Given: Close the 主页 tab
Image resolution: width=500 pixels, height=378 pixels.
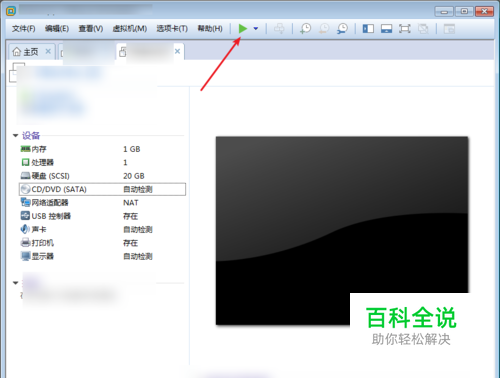Looking at the screenshot, I should coord(48,51).
